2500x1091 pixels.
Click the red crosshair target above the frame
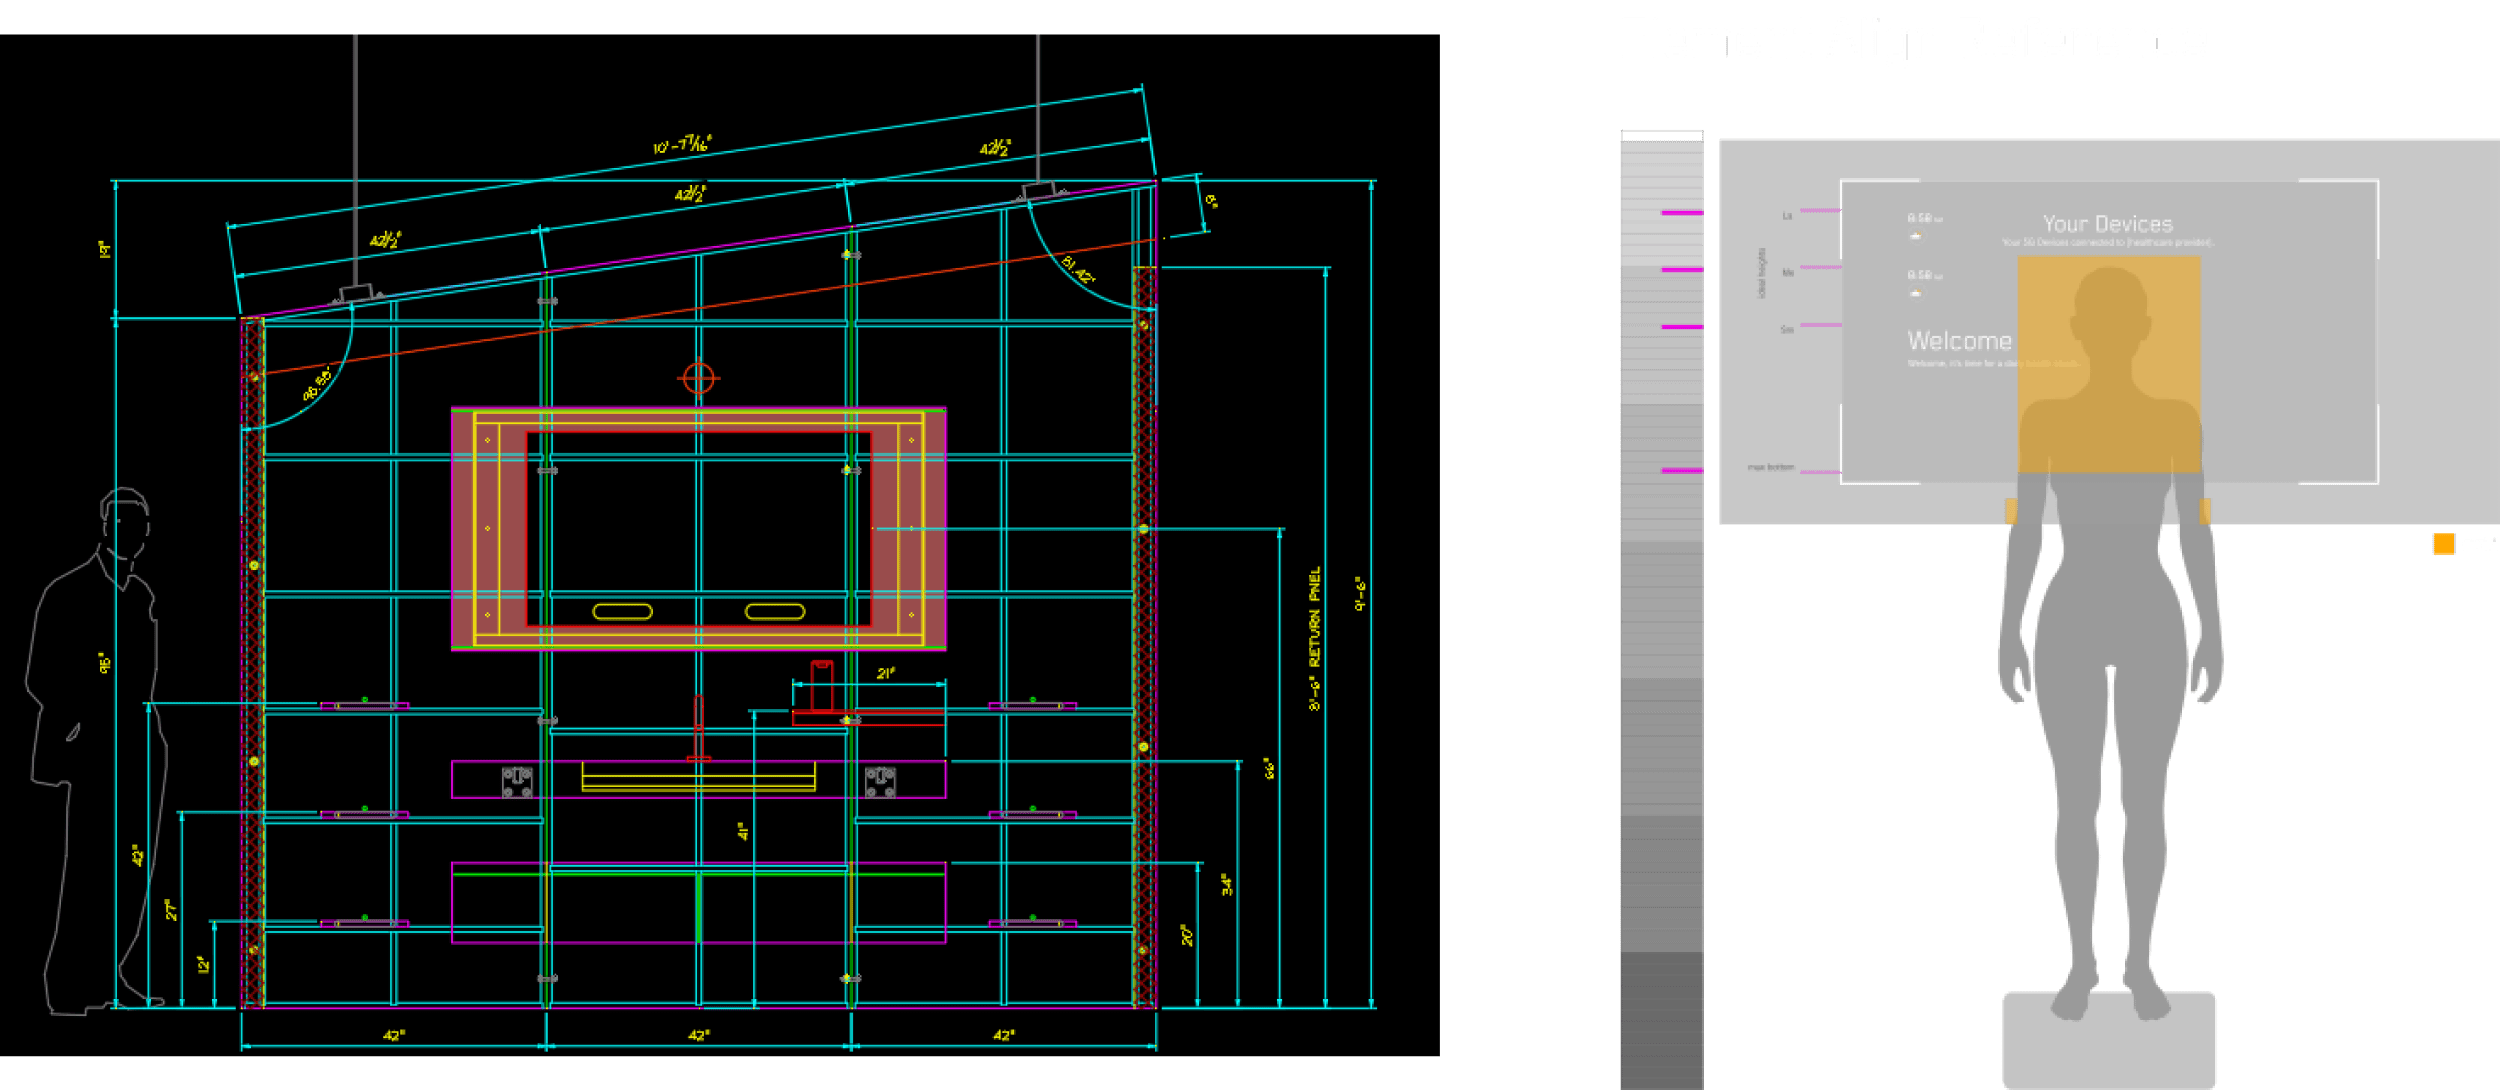point(698,378)
